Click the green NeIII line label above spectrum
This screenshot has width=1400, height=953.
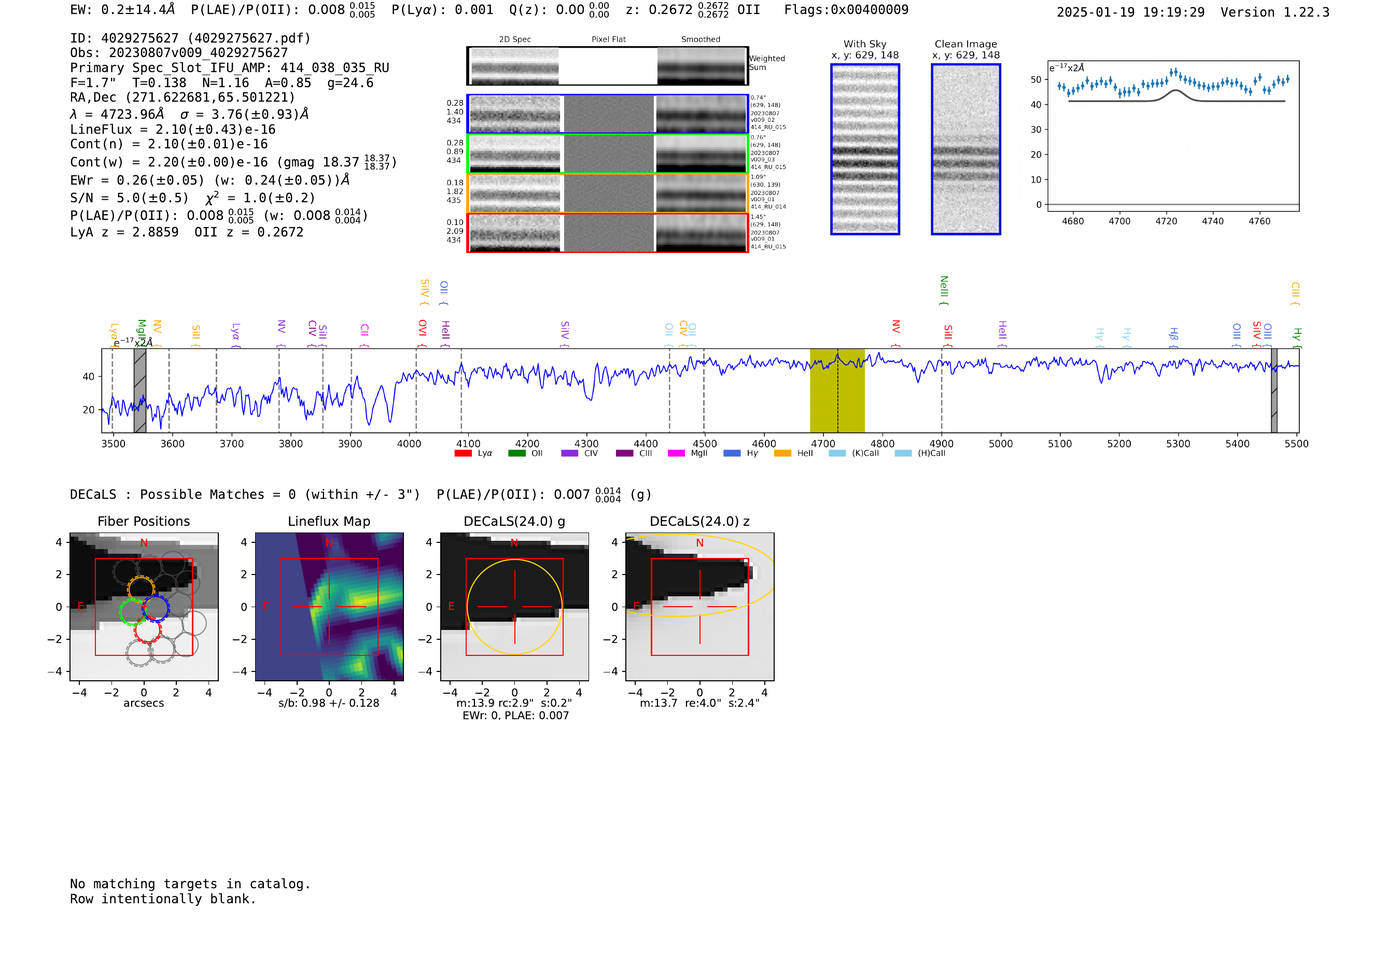944,289
